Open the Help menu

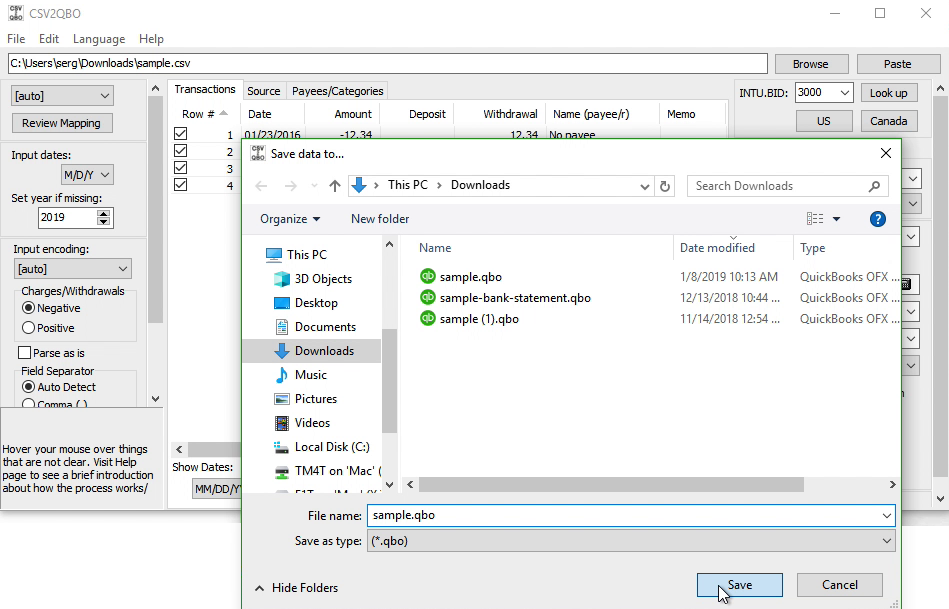pyautogui.click(x=151, y=39)
